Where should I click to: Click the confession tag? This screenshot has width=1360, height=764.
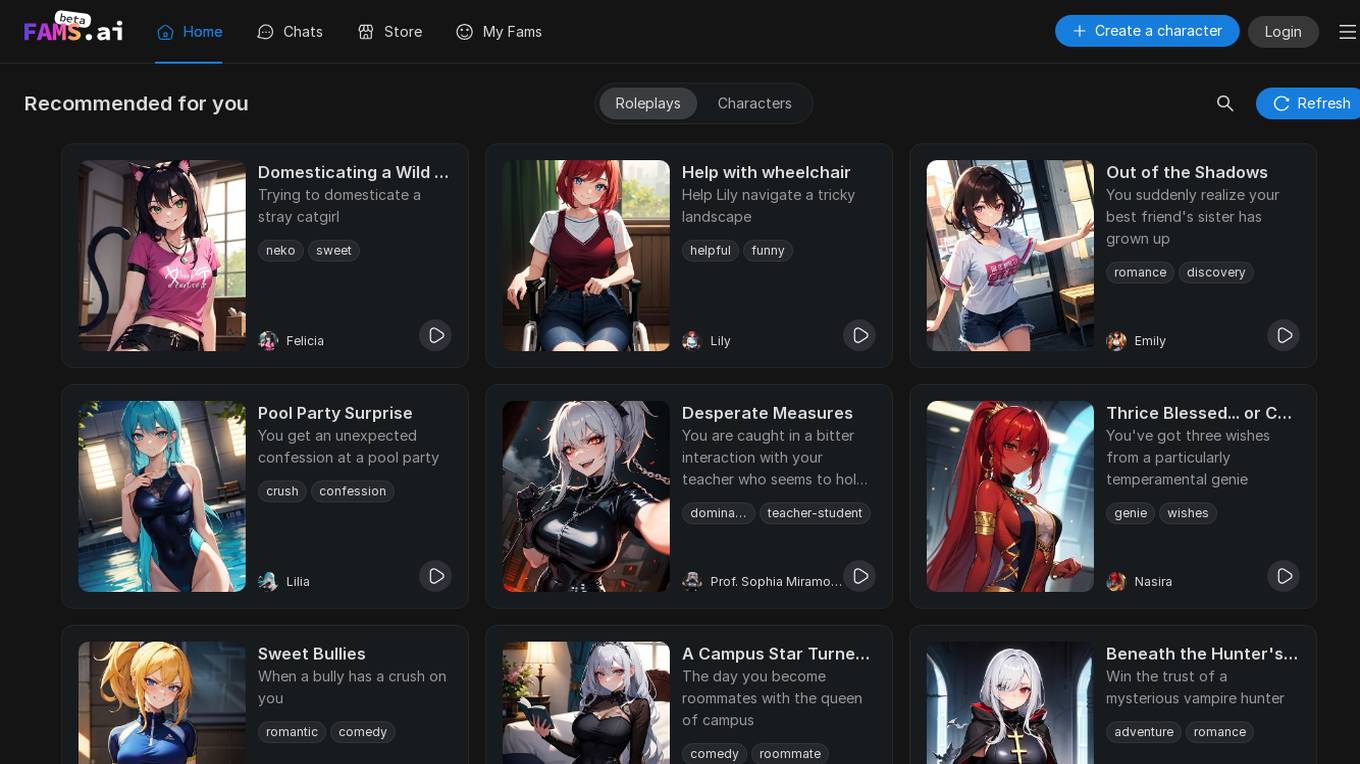(x=352, y=492)
